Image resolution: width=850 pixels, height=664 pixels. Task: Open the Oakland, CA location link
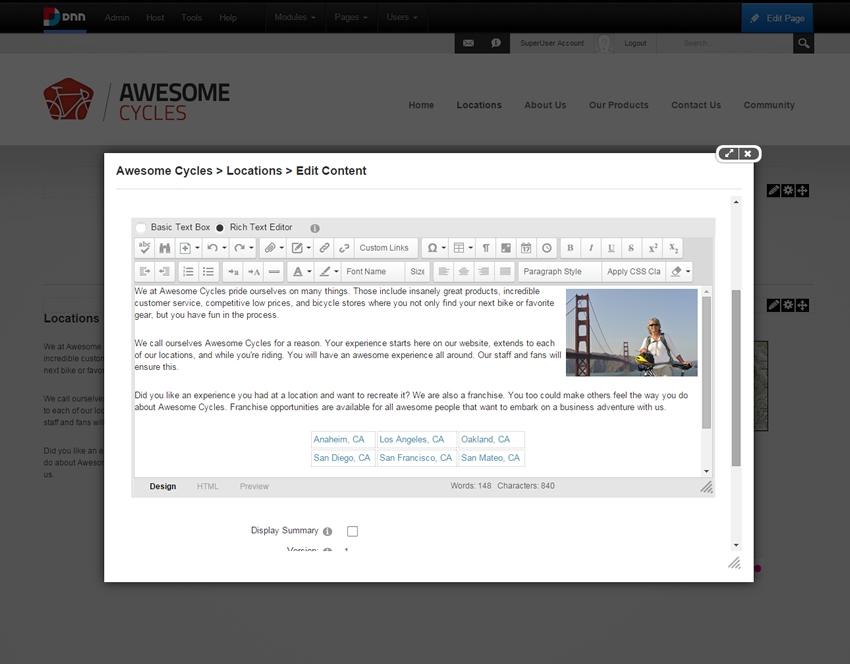[x=485, y=440]
